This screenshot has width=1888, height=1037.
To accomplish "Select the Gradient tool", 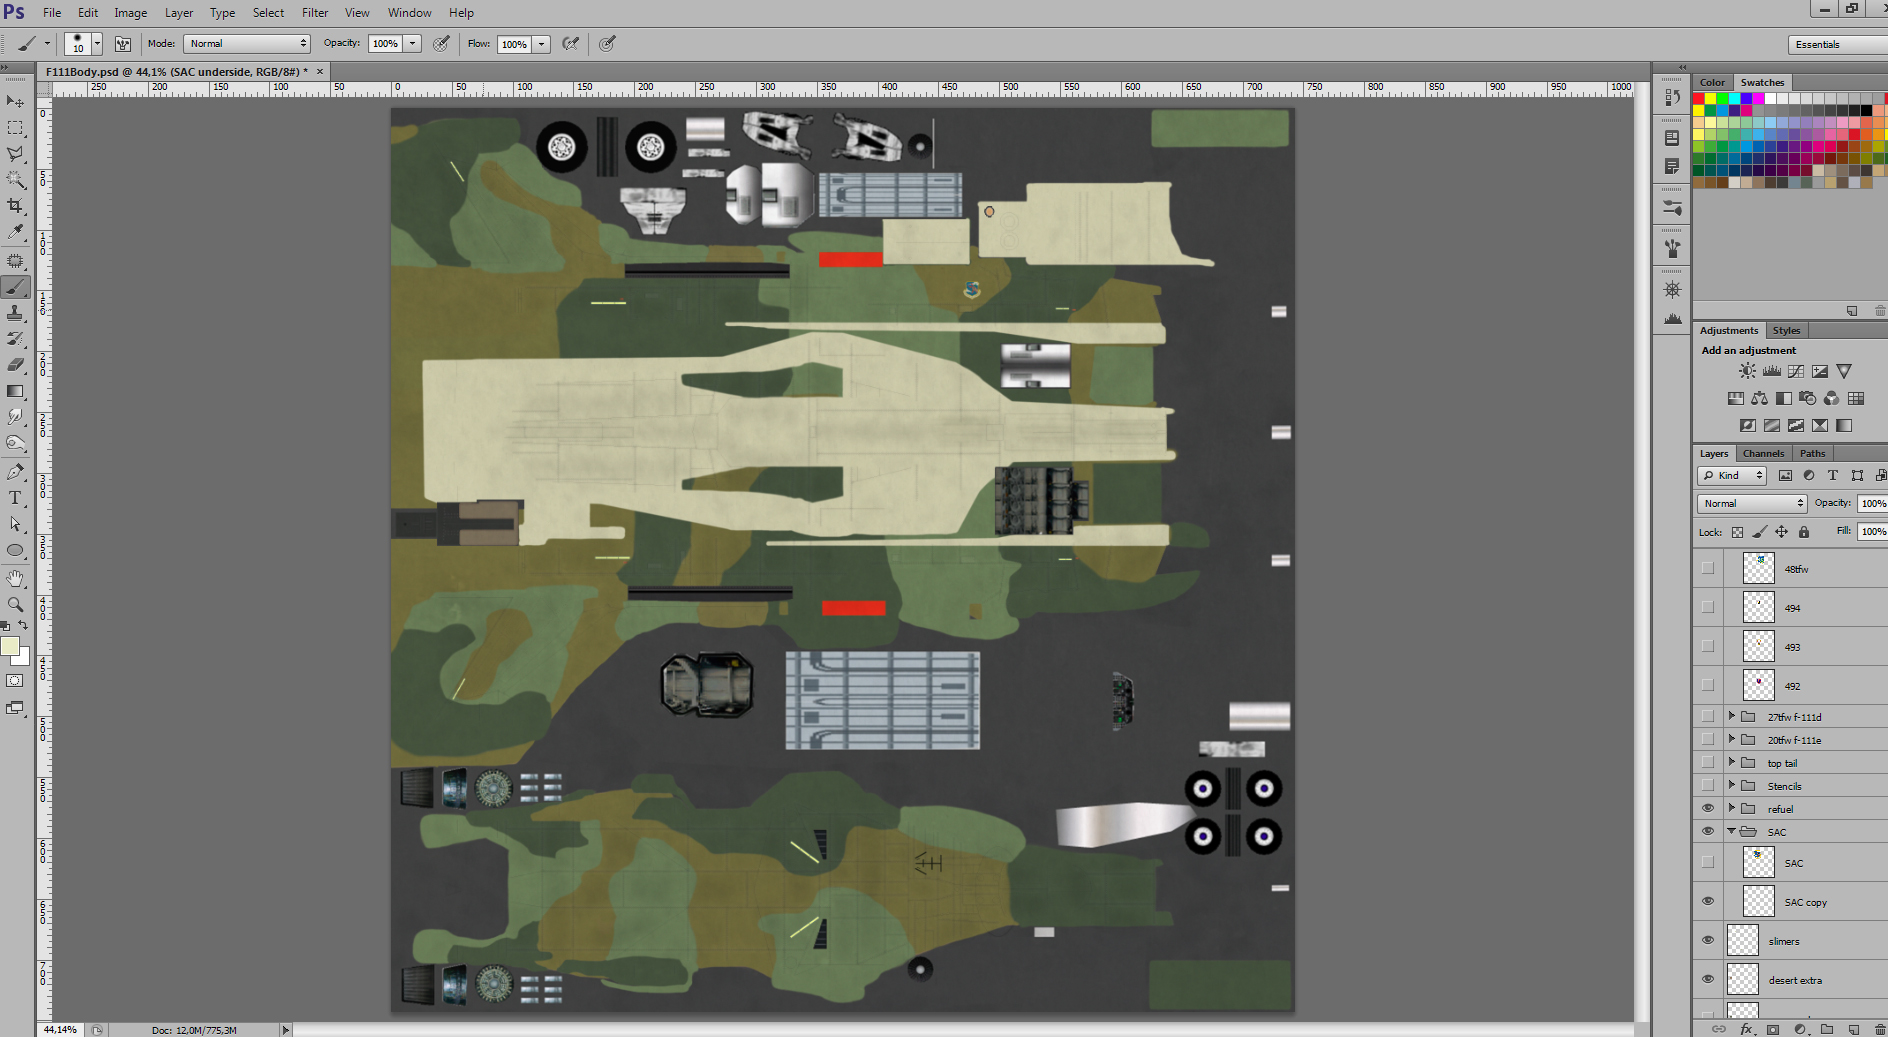I will pyautogui.click(x=15, y=391).
